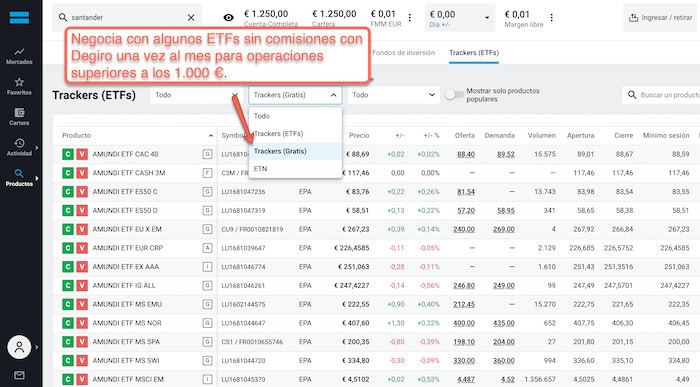Open the user profile avatar
Screen dimensions: 700x387
(19, 347)
